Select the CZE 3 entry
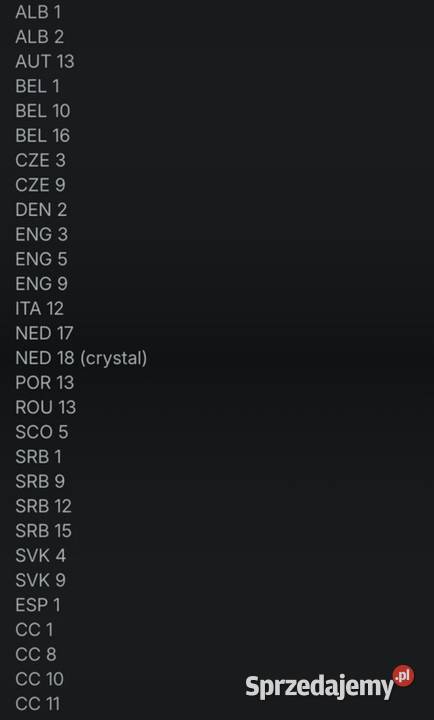 click(x=40, y=160)
